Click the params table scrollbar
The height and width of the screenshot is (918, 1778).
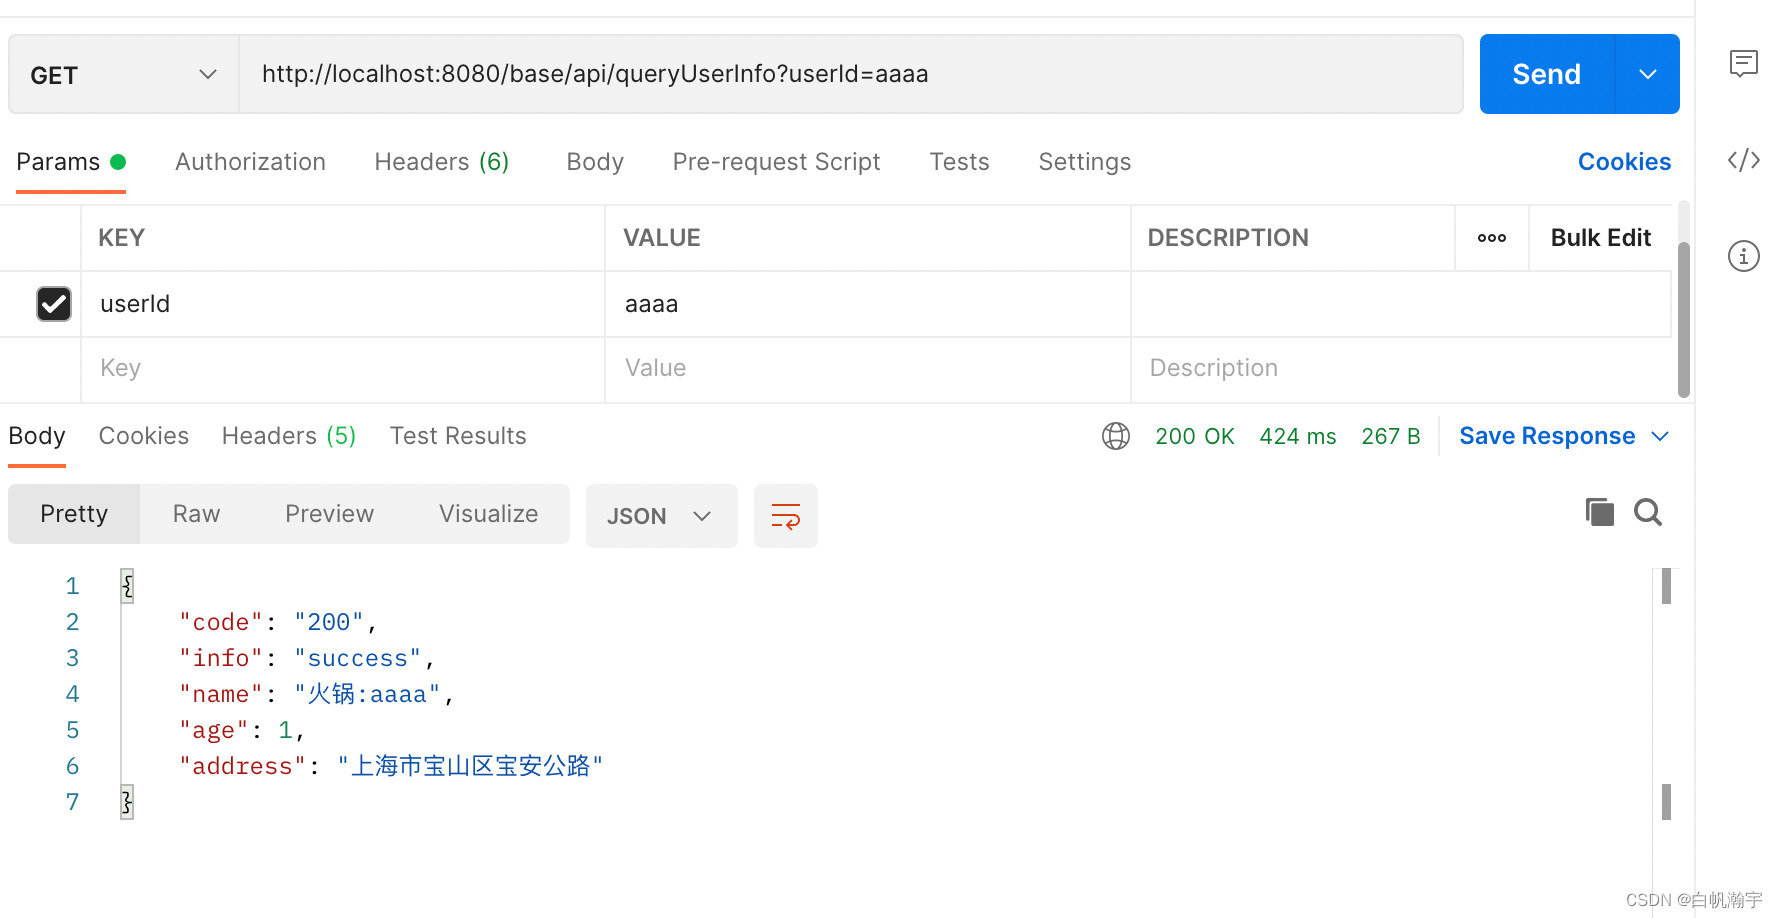pos(1684,320)
